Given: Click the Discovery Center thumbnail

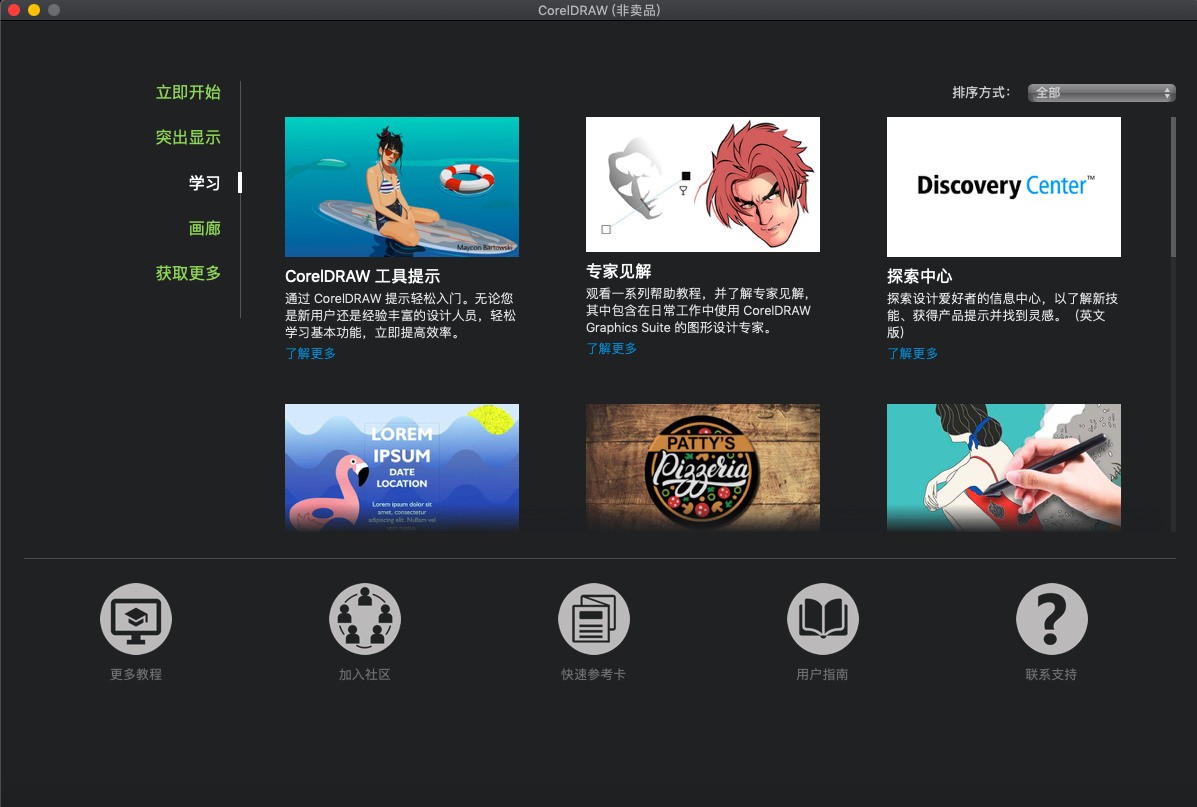Looking at the screenshot, I should pyautogui.click(x=1004, y=187).
